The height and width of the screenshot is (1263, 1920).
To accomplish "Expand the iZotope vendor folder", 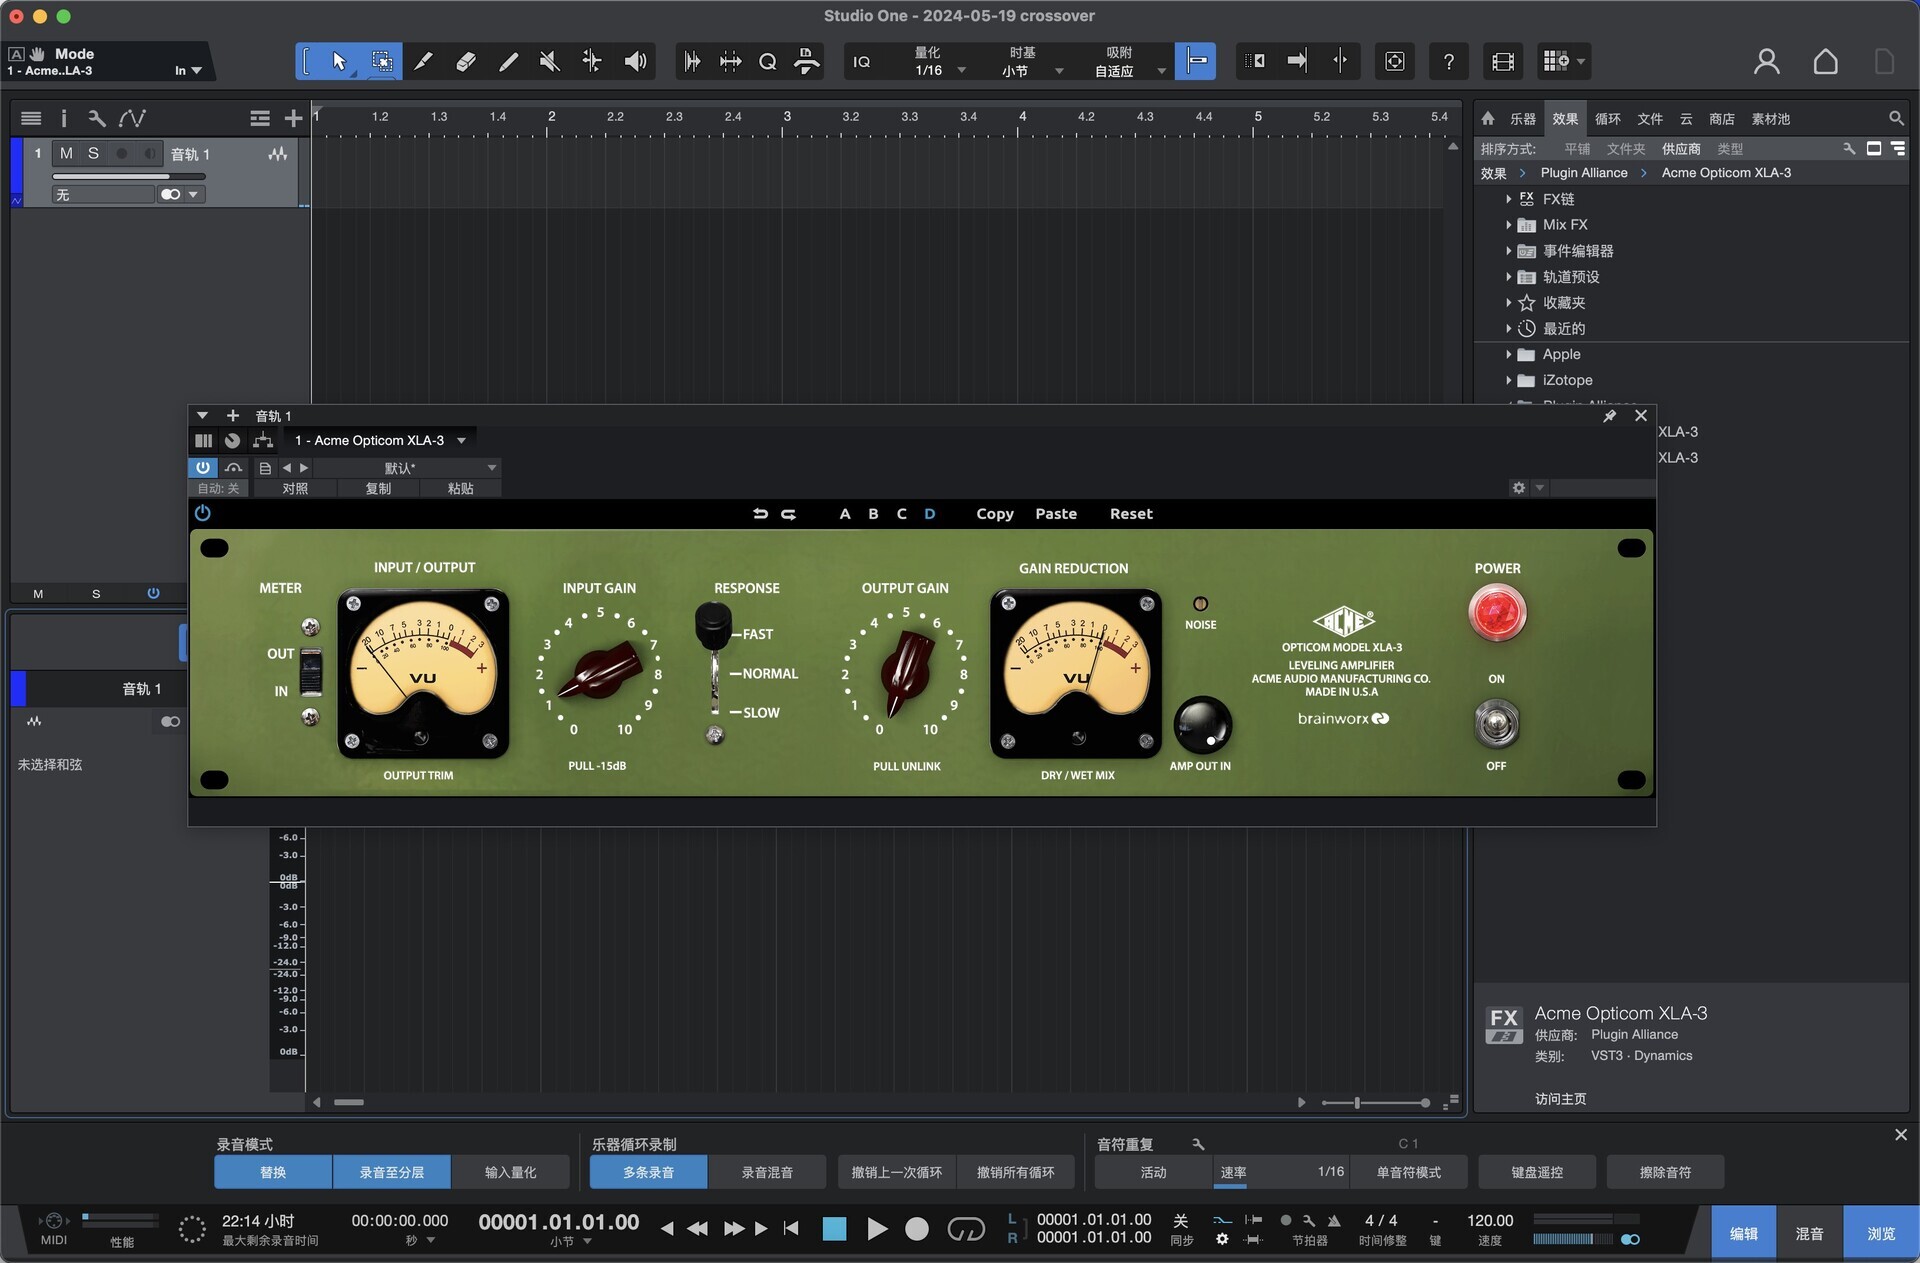I will click(1508, 380).
